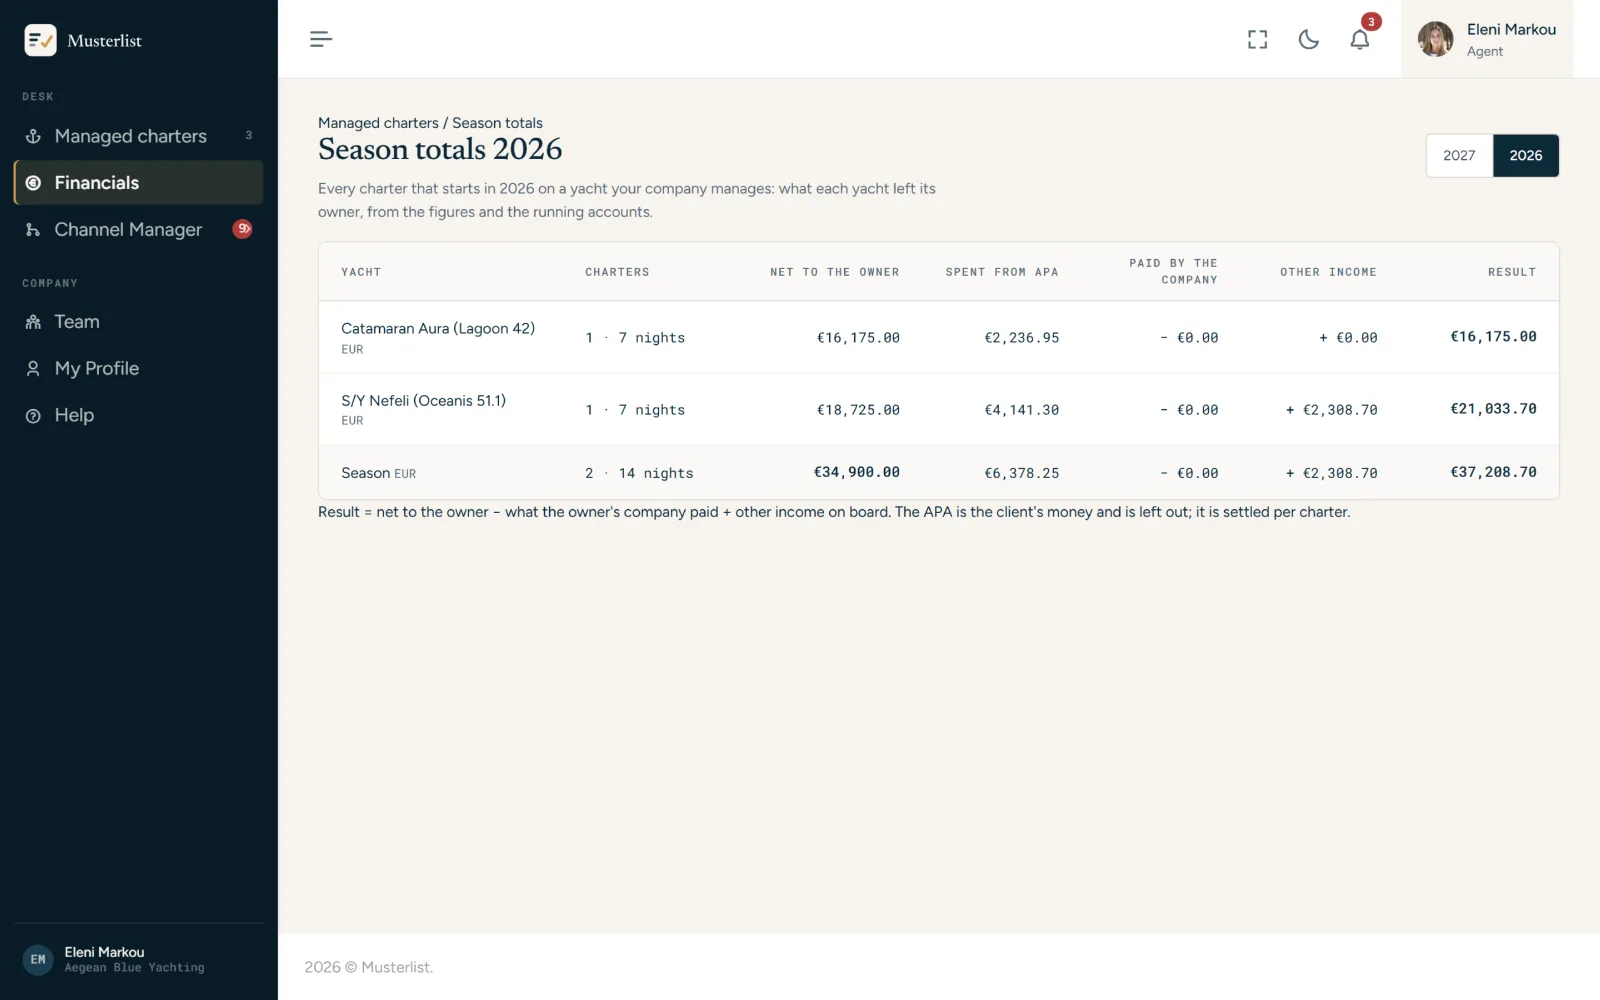Enter fullscreen mode via the expand icon
Screen dimensions: 1600x1000
(x=1257, y=39)
